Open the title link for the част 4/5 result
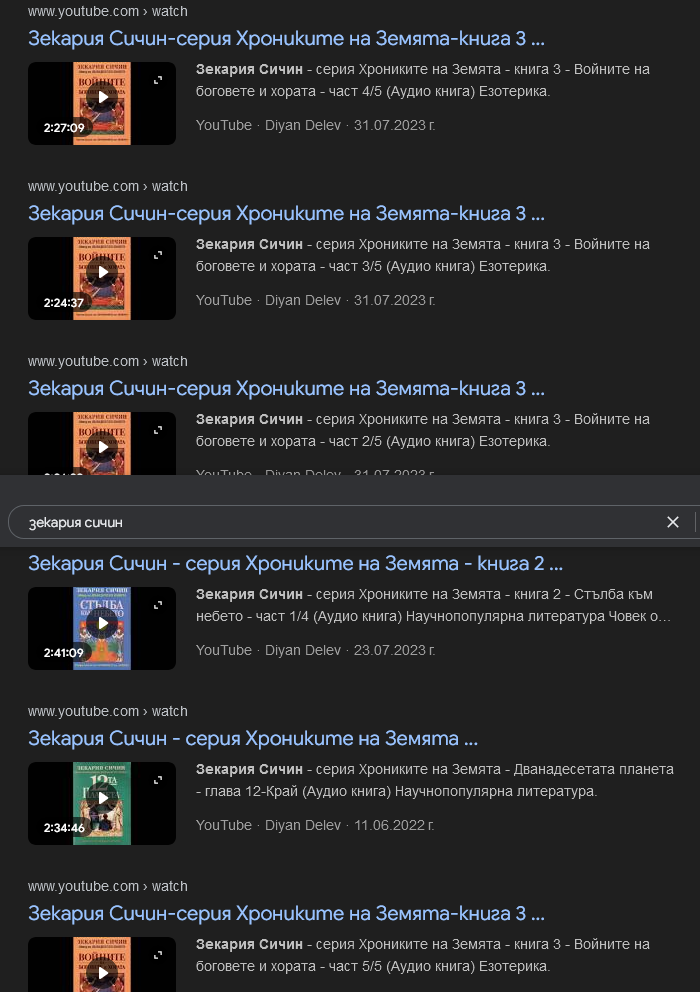The width and height of the screenshot is (700, 992). [x=286, y=39]
